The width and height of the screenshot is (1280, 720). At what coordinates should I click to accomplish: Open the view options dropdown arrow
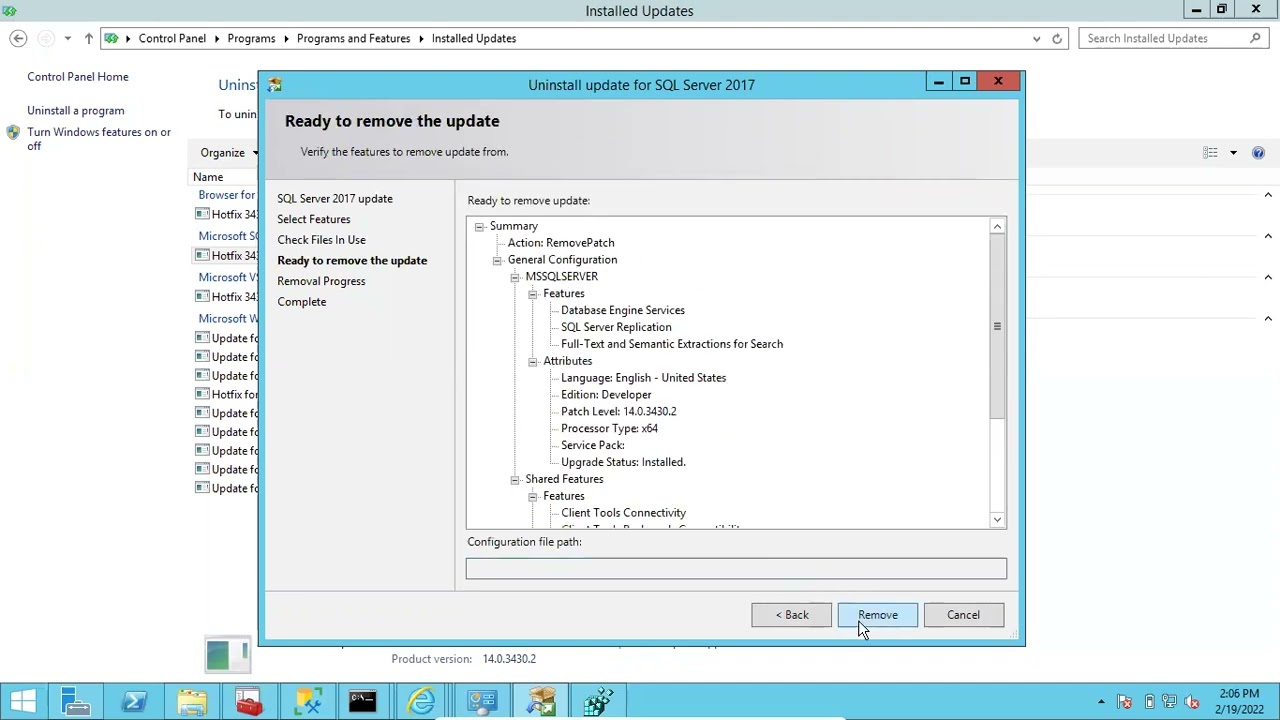pyautogui.click(x=1233, y=152)
